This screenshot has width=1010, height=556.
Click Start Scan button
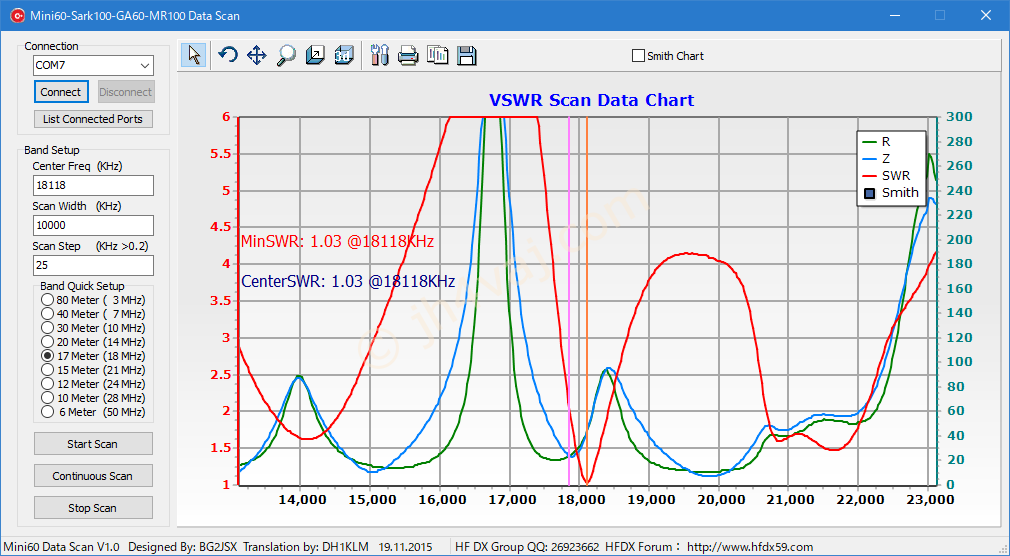point(93,444)
